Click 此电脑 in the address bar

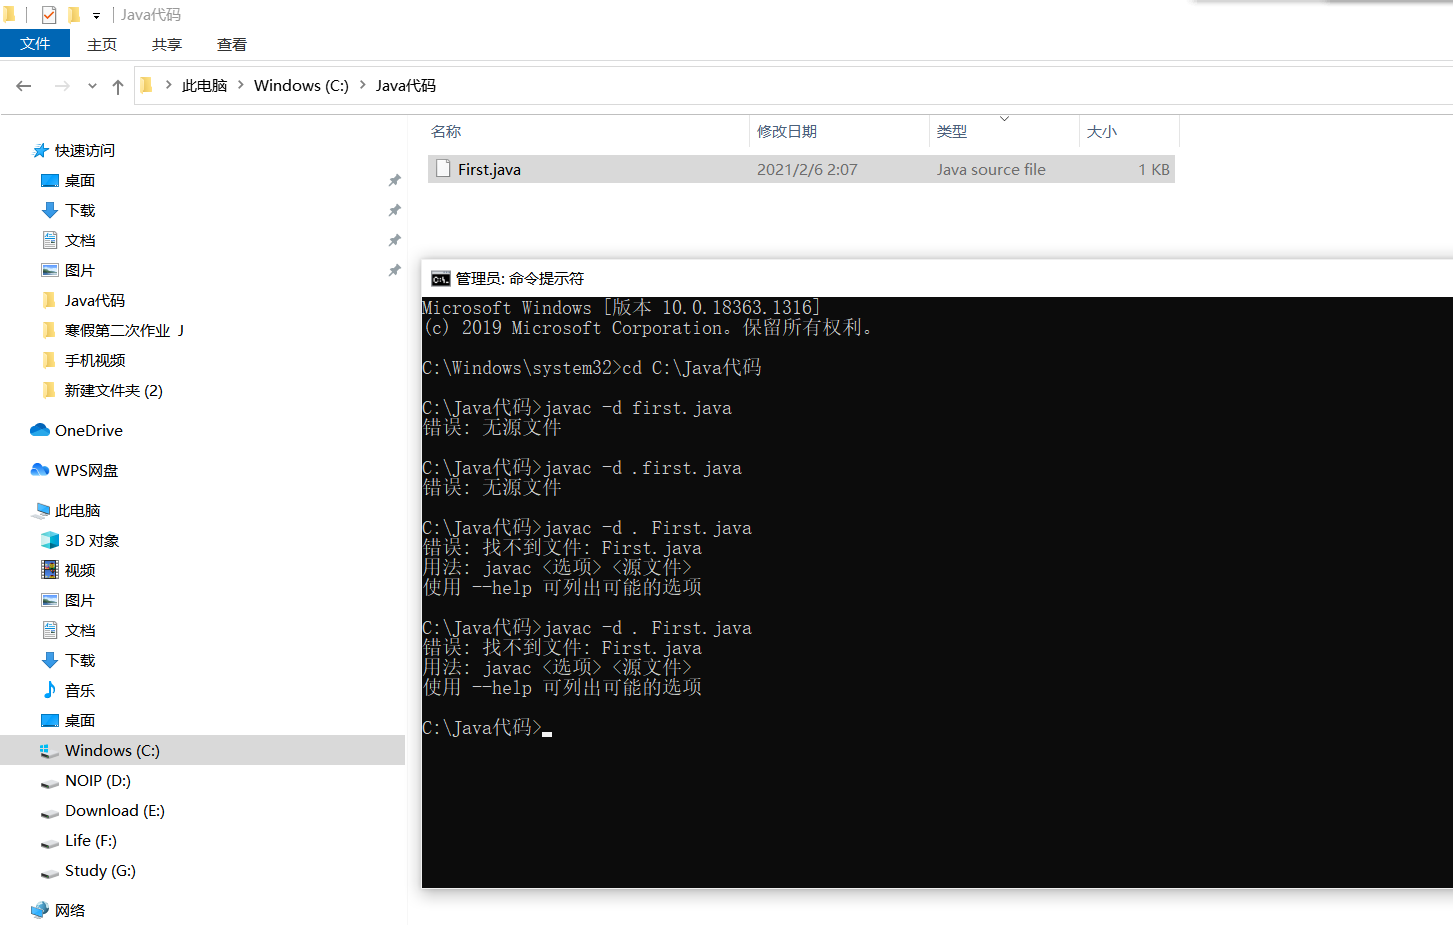coord(204,86)
